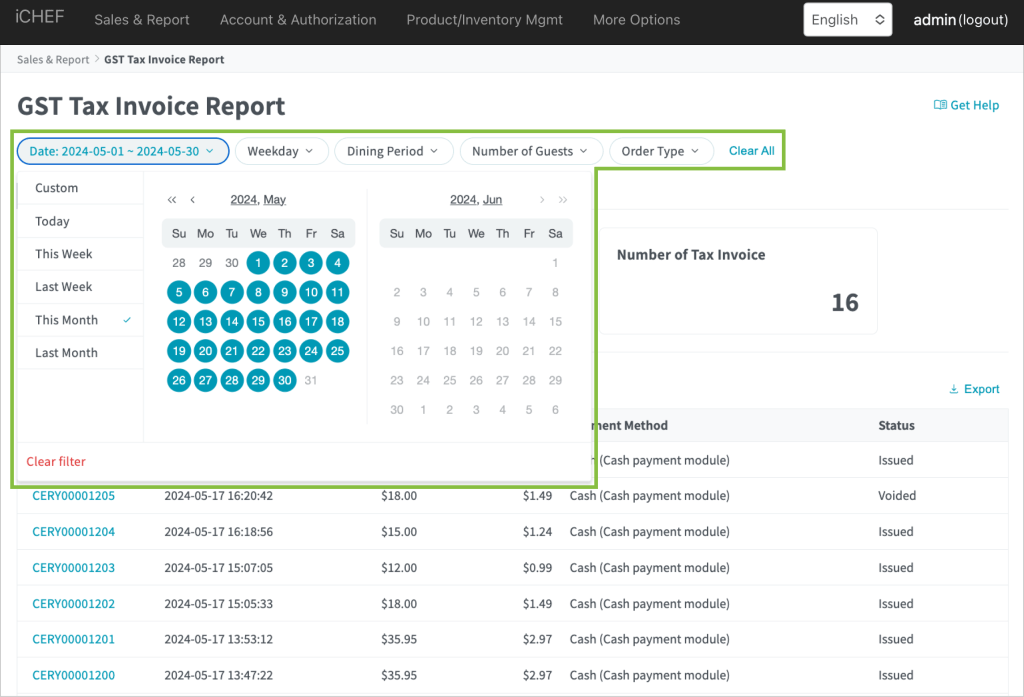Click the previous month arrow icon
This screenshot has width=1024, height=697.
click(193, 200)
